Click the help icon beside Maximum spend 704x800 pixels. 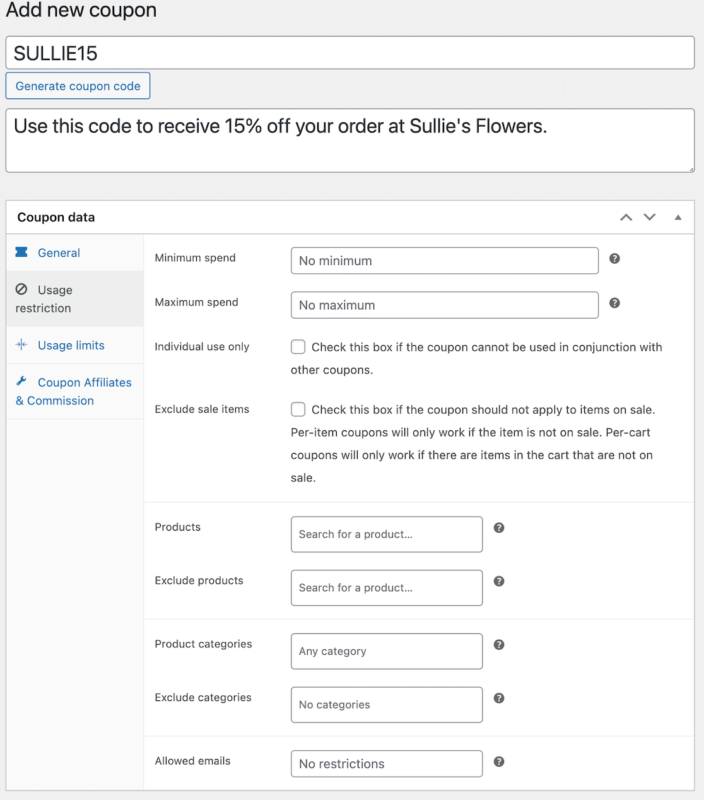(x=614, y=303)
